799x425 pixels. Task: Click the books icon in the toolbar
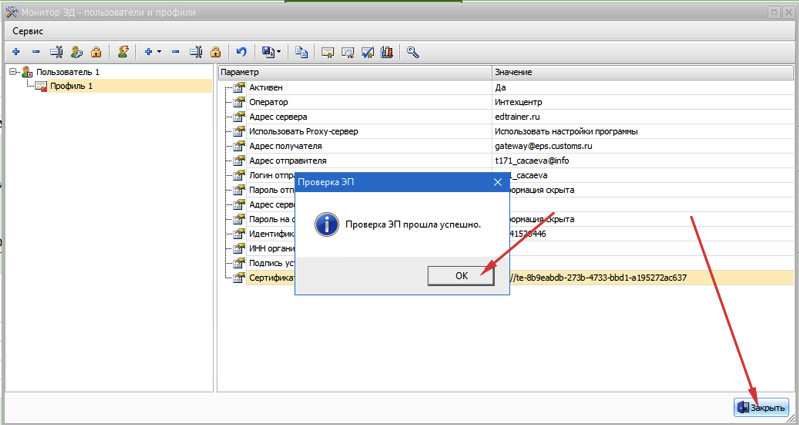(387, 52)
